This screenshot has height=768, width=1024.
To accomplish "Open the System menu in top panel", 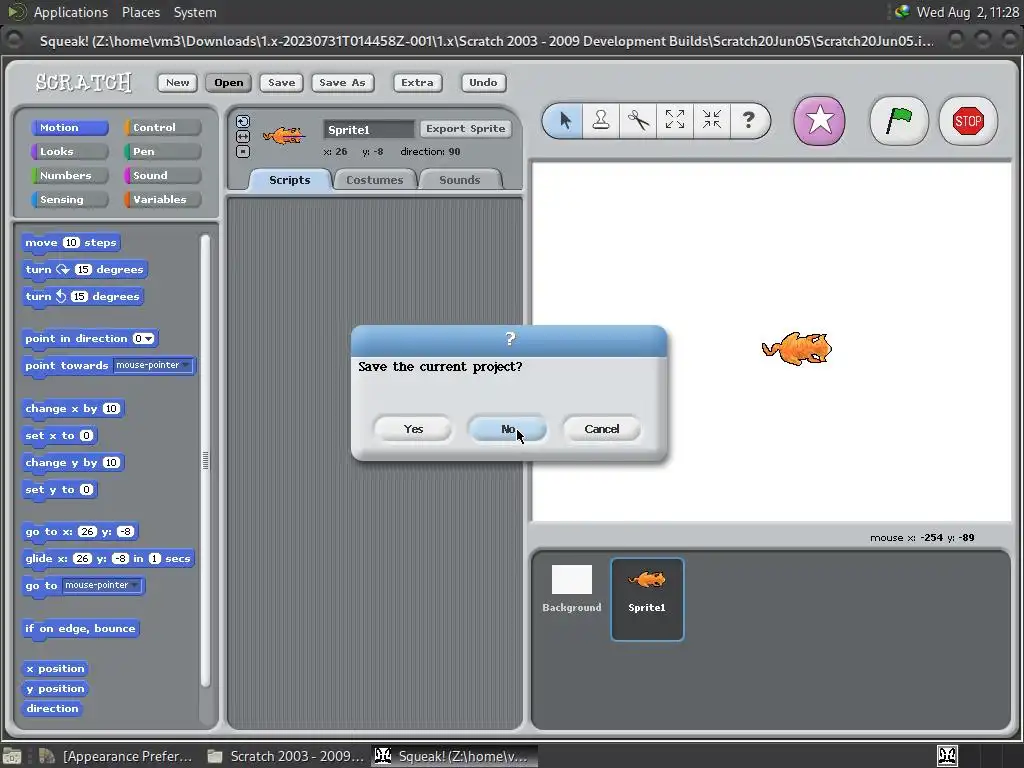I will click(x=195, y=12).
